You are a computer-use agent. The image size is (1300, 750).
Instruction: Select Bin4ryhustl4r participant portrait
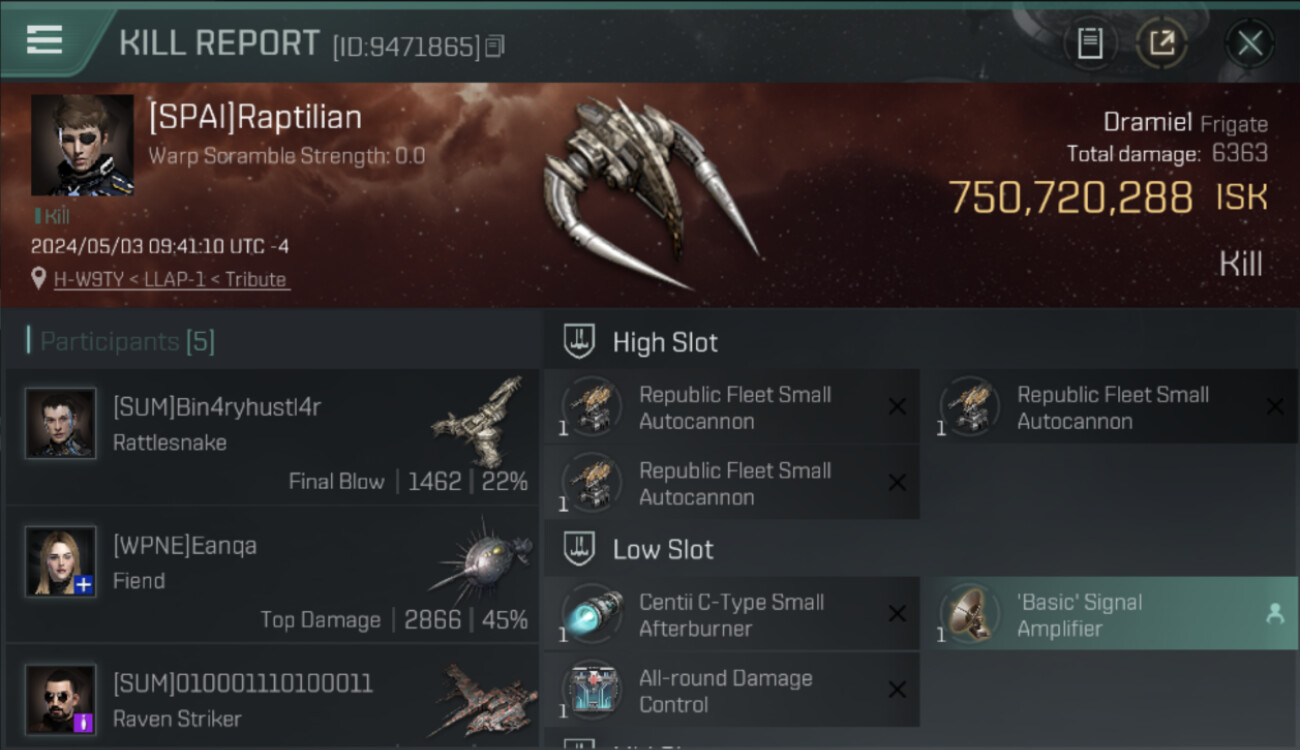coord(61,424)
